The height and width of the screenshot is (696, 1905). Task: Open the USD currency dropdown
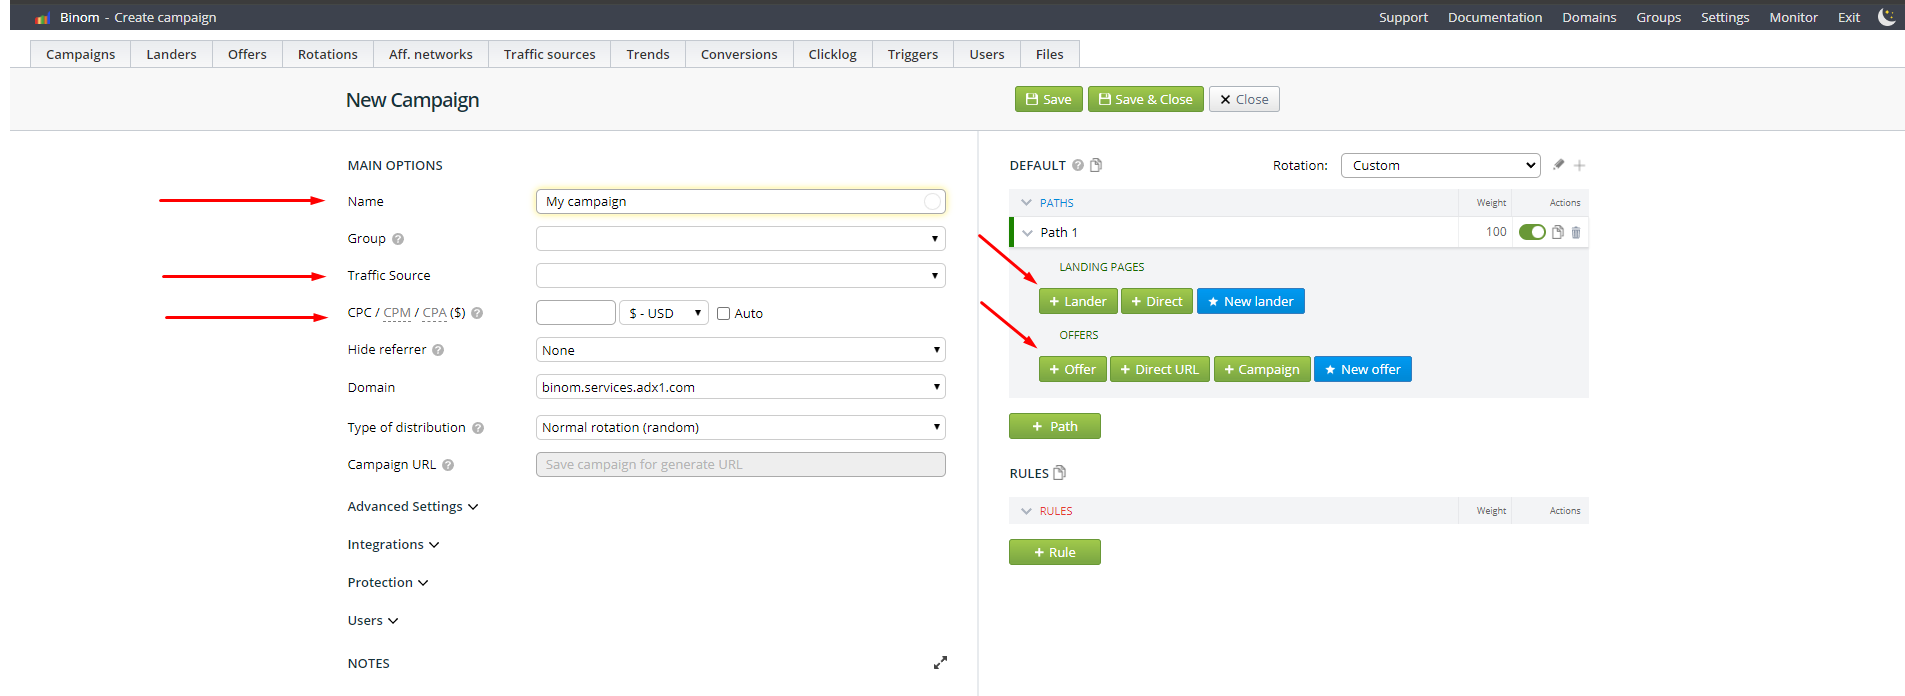coord(664,313)
